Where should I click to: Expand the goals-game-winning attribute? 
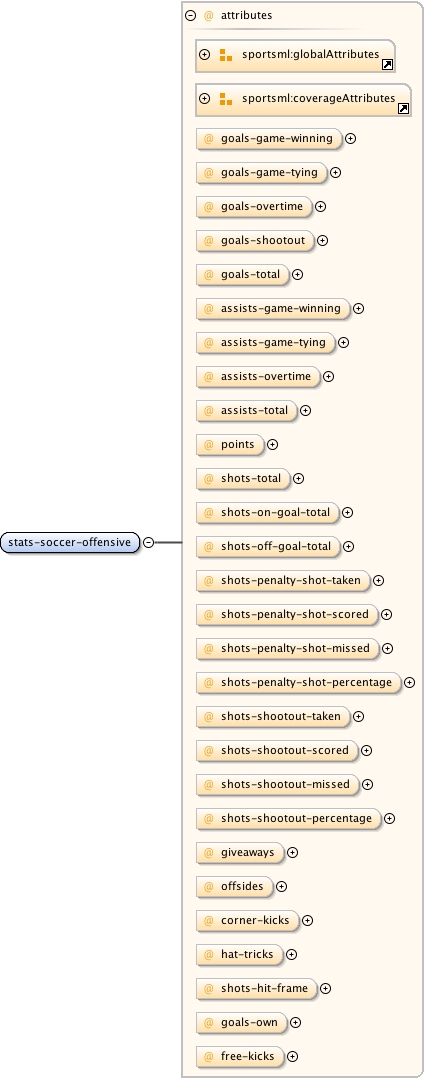tap(351, 138)
